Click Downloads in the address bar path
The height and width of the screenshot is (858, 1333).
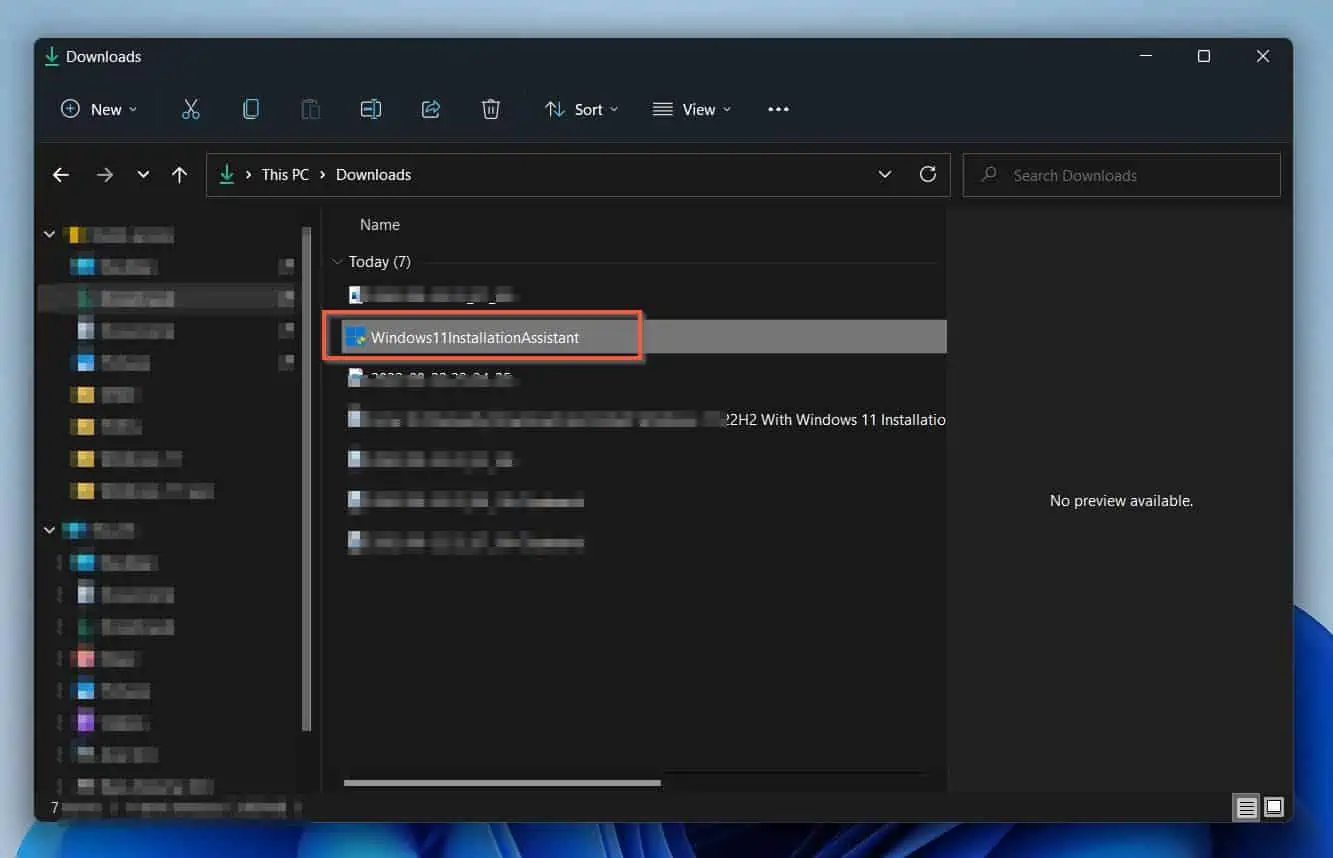[x=373, y=175]
